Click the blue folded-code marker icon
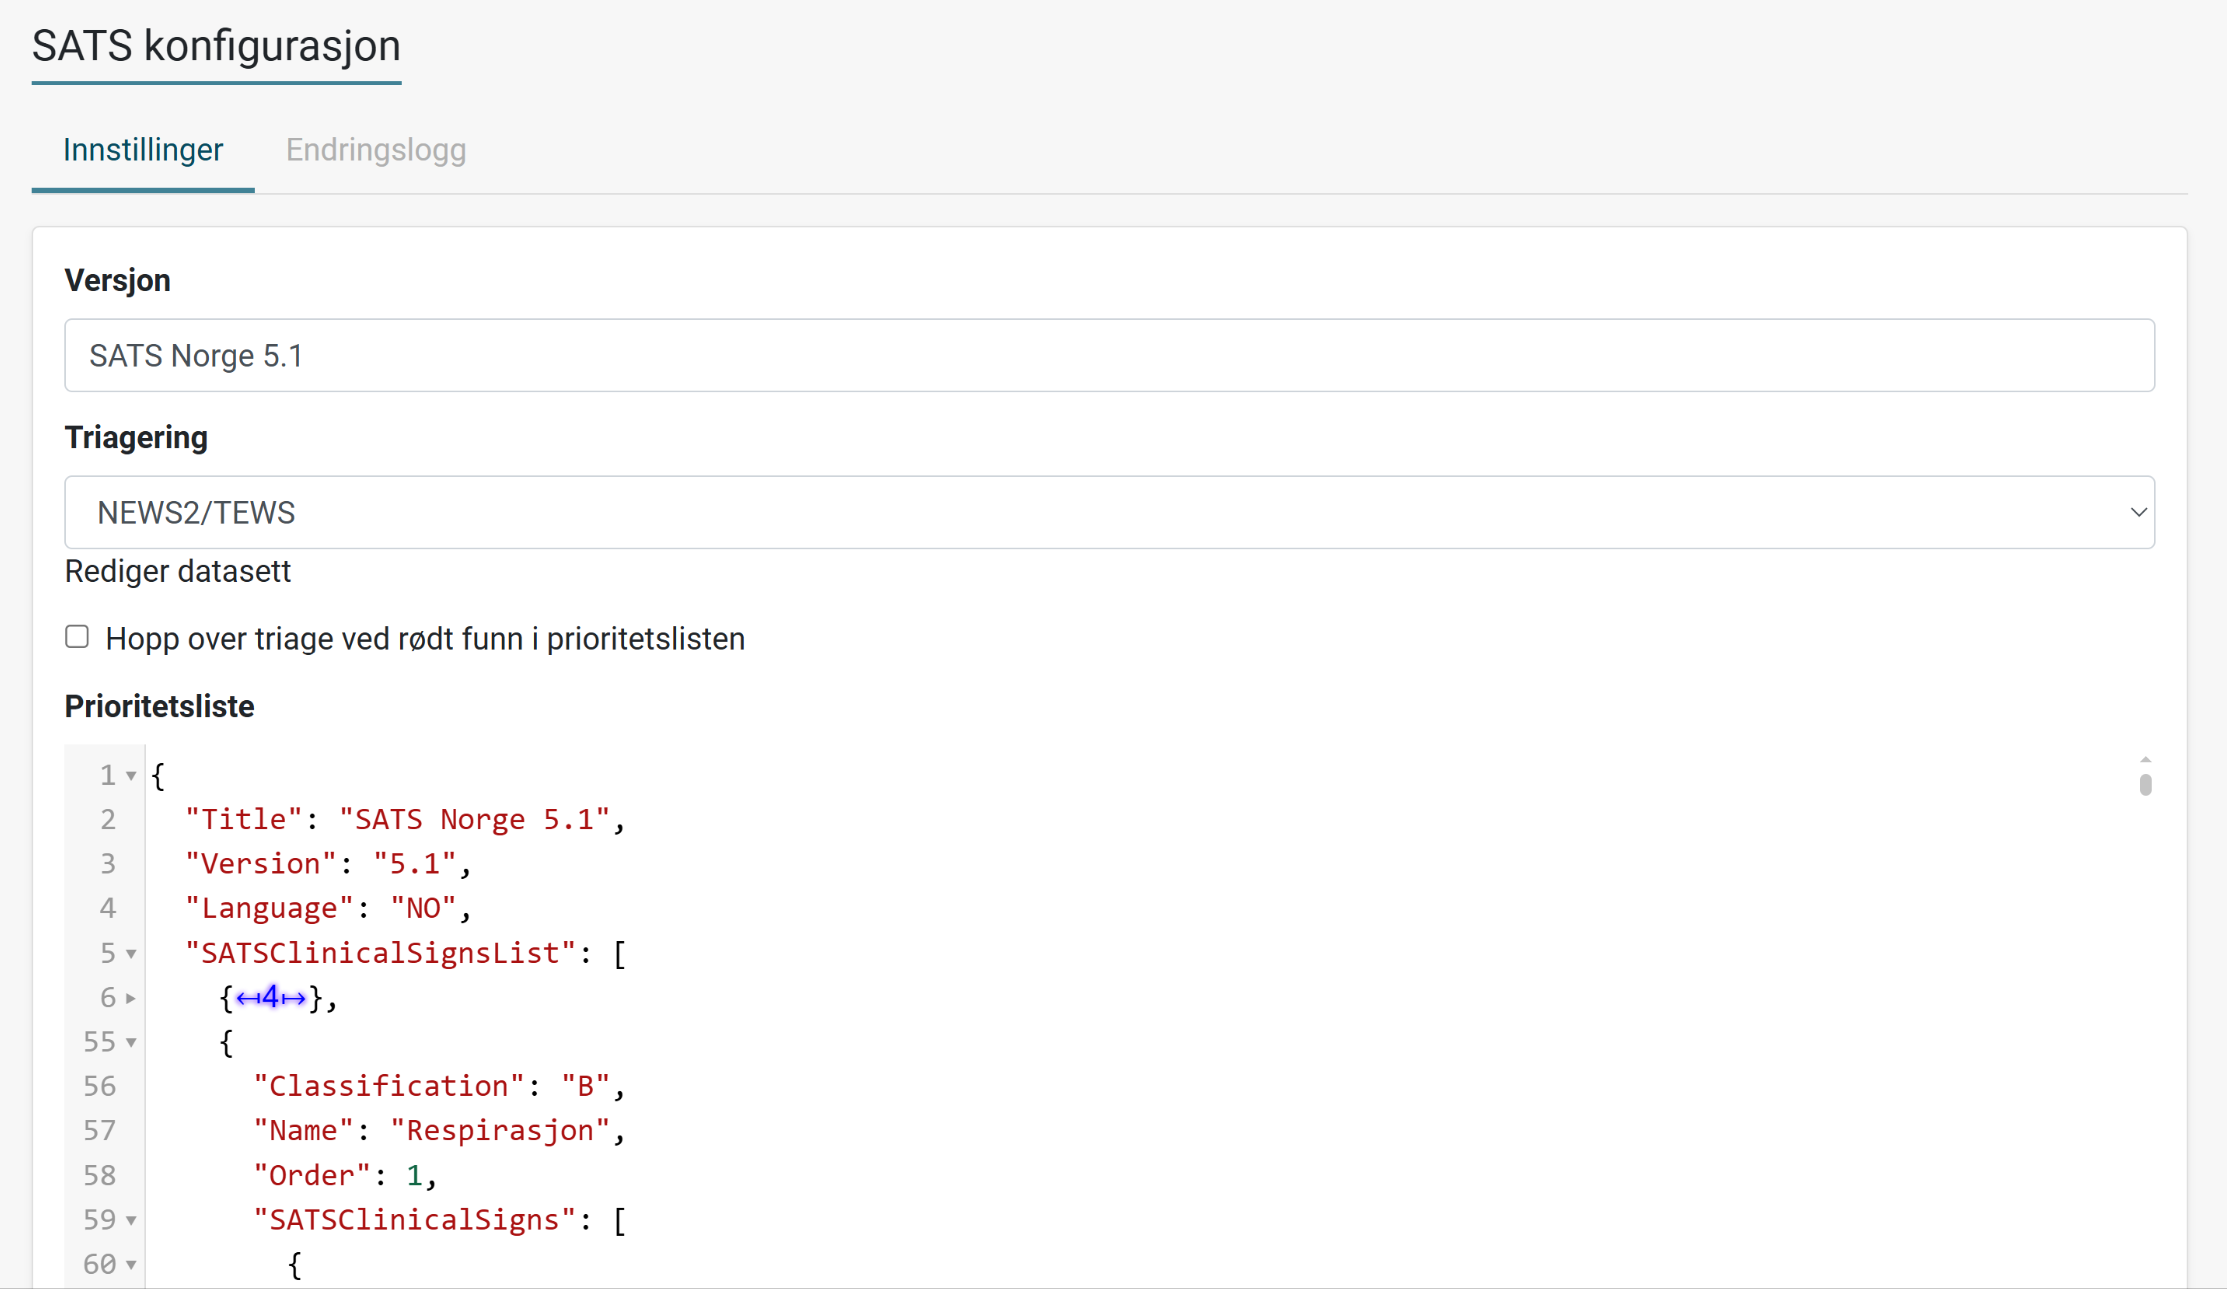The height and width of the screenshot is (1289, 2227). point(271,998)
